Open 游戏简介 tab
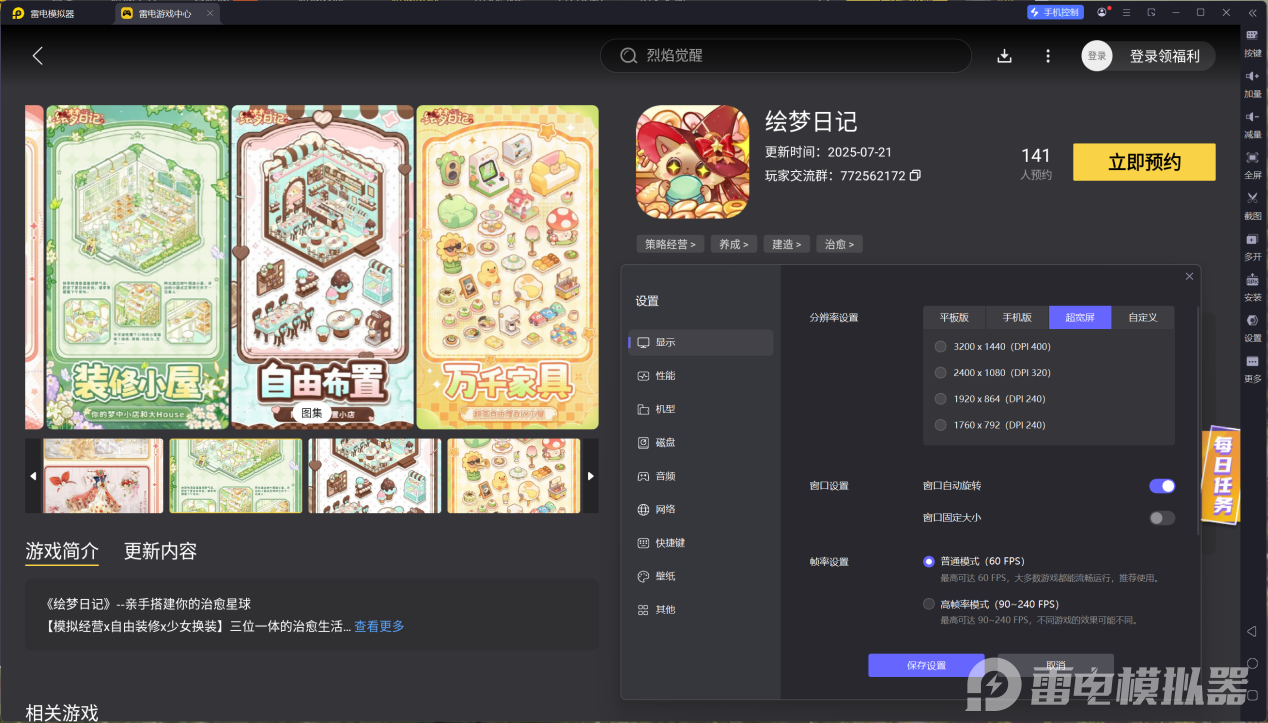The height and width of the screenshot is (723, 1268). 62,551
